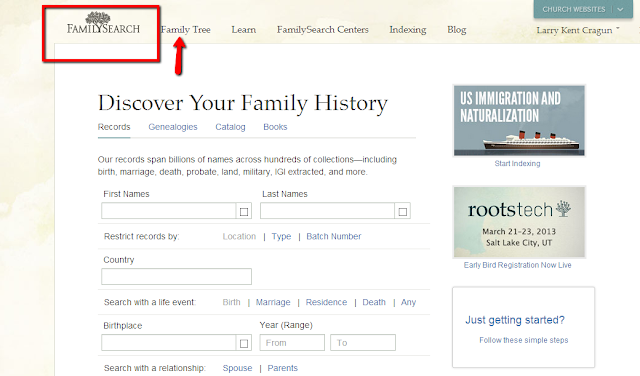Click the Birthplace input field
This screenshot has height=376, width=640.
169,343
